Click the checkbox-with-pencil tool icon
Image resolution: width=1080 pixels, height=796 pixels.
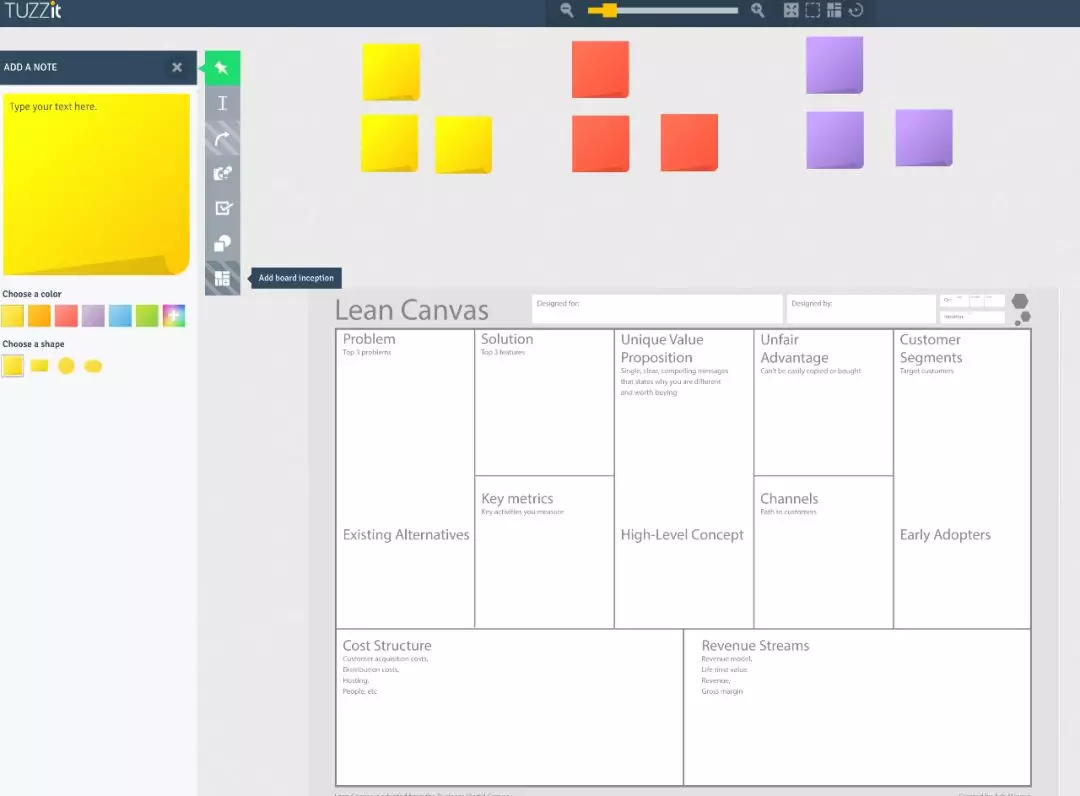coord(222,208)
